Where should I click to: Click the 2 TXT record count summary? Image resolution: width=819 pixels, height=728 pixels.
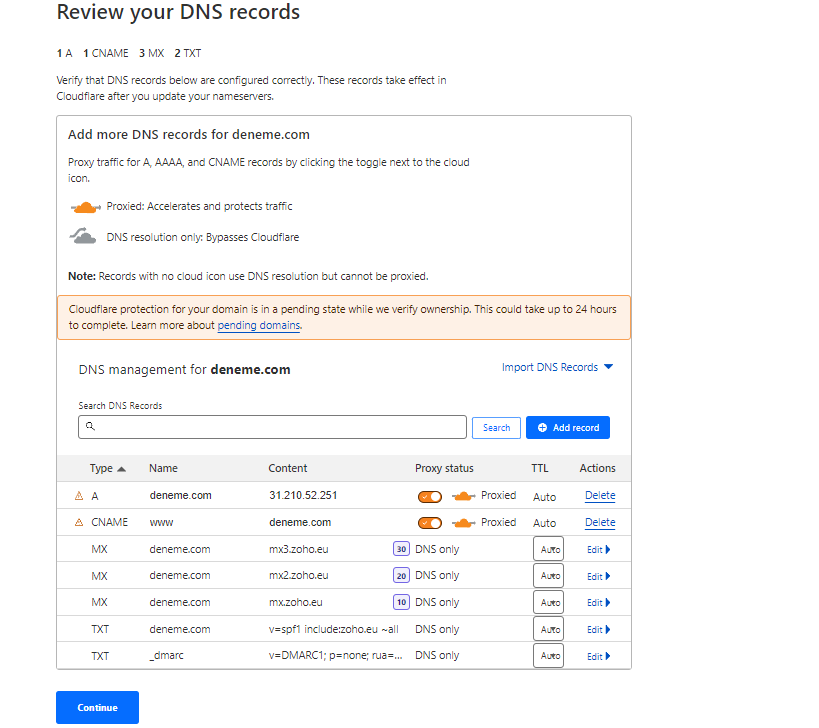[x=188, y=53]
